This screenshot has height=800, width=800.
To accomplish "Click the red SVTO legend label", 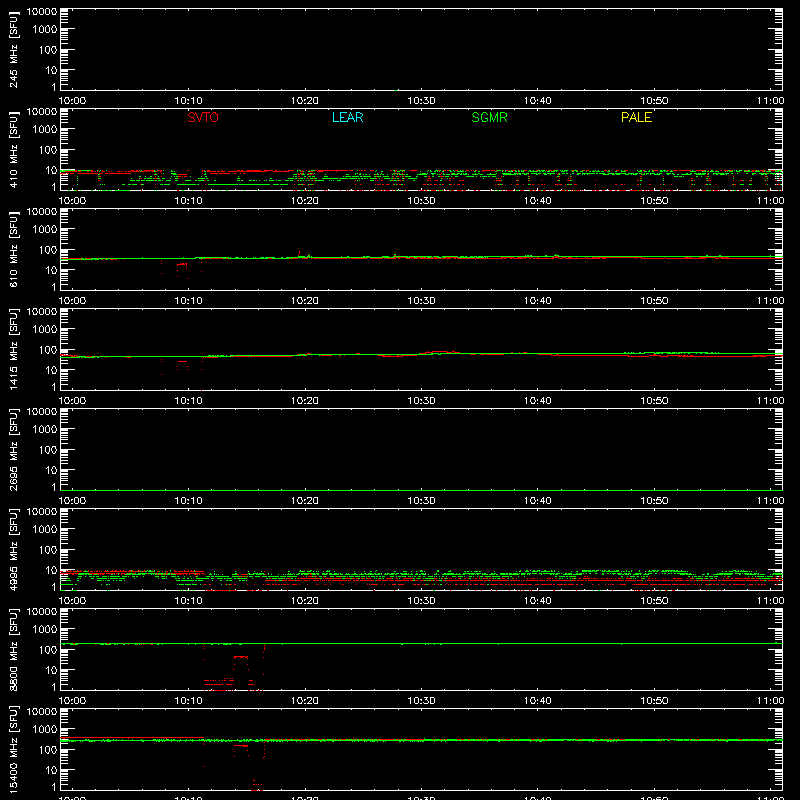I will coord(203,117).
